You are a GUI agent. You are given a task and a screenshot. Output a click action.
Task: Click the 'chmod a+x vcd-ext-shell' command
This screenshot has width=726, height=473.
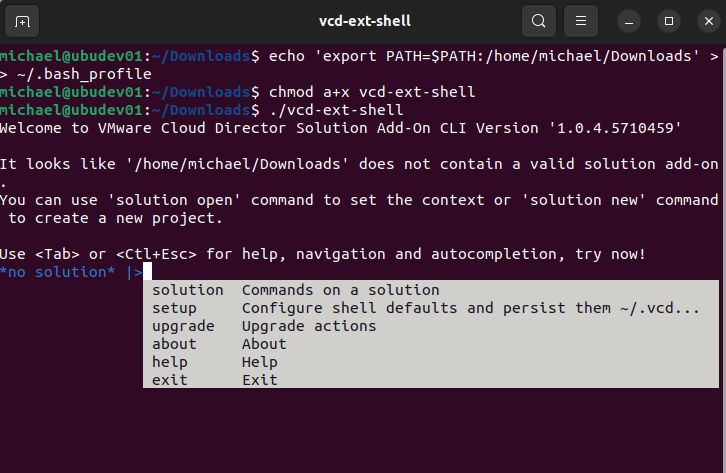(x=372, y=91)
